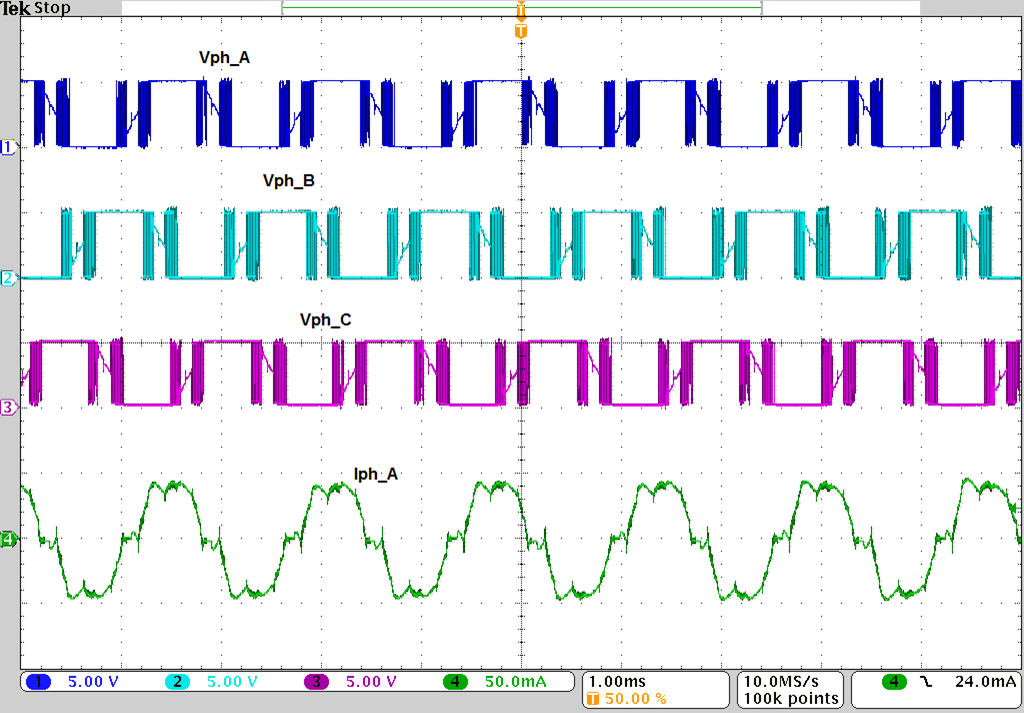The width and height of the screenshot is (1024, 713).
Task: Select channel 2 ground marker on left edge
Action: [x=9, y=278]
